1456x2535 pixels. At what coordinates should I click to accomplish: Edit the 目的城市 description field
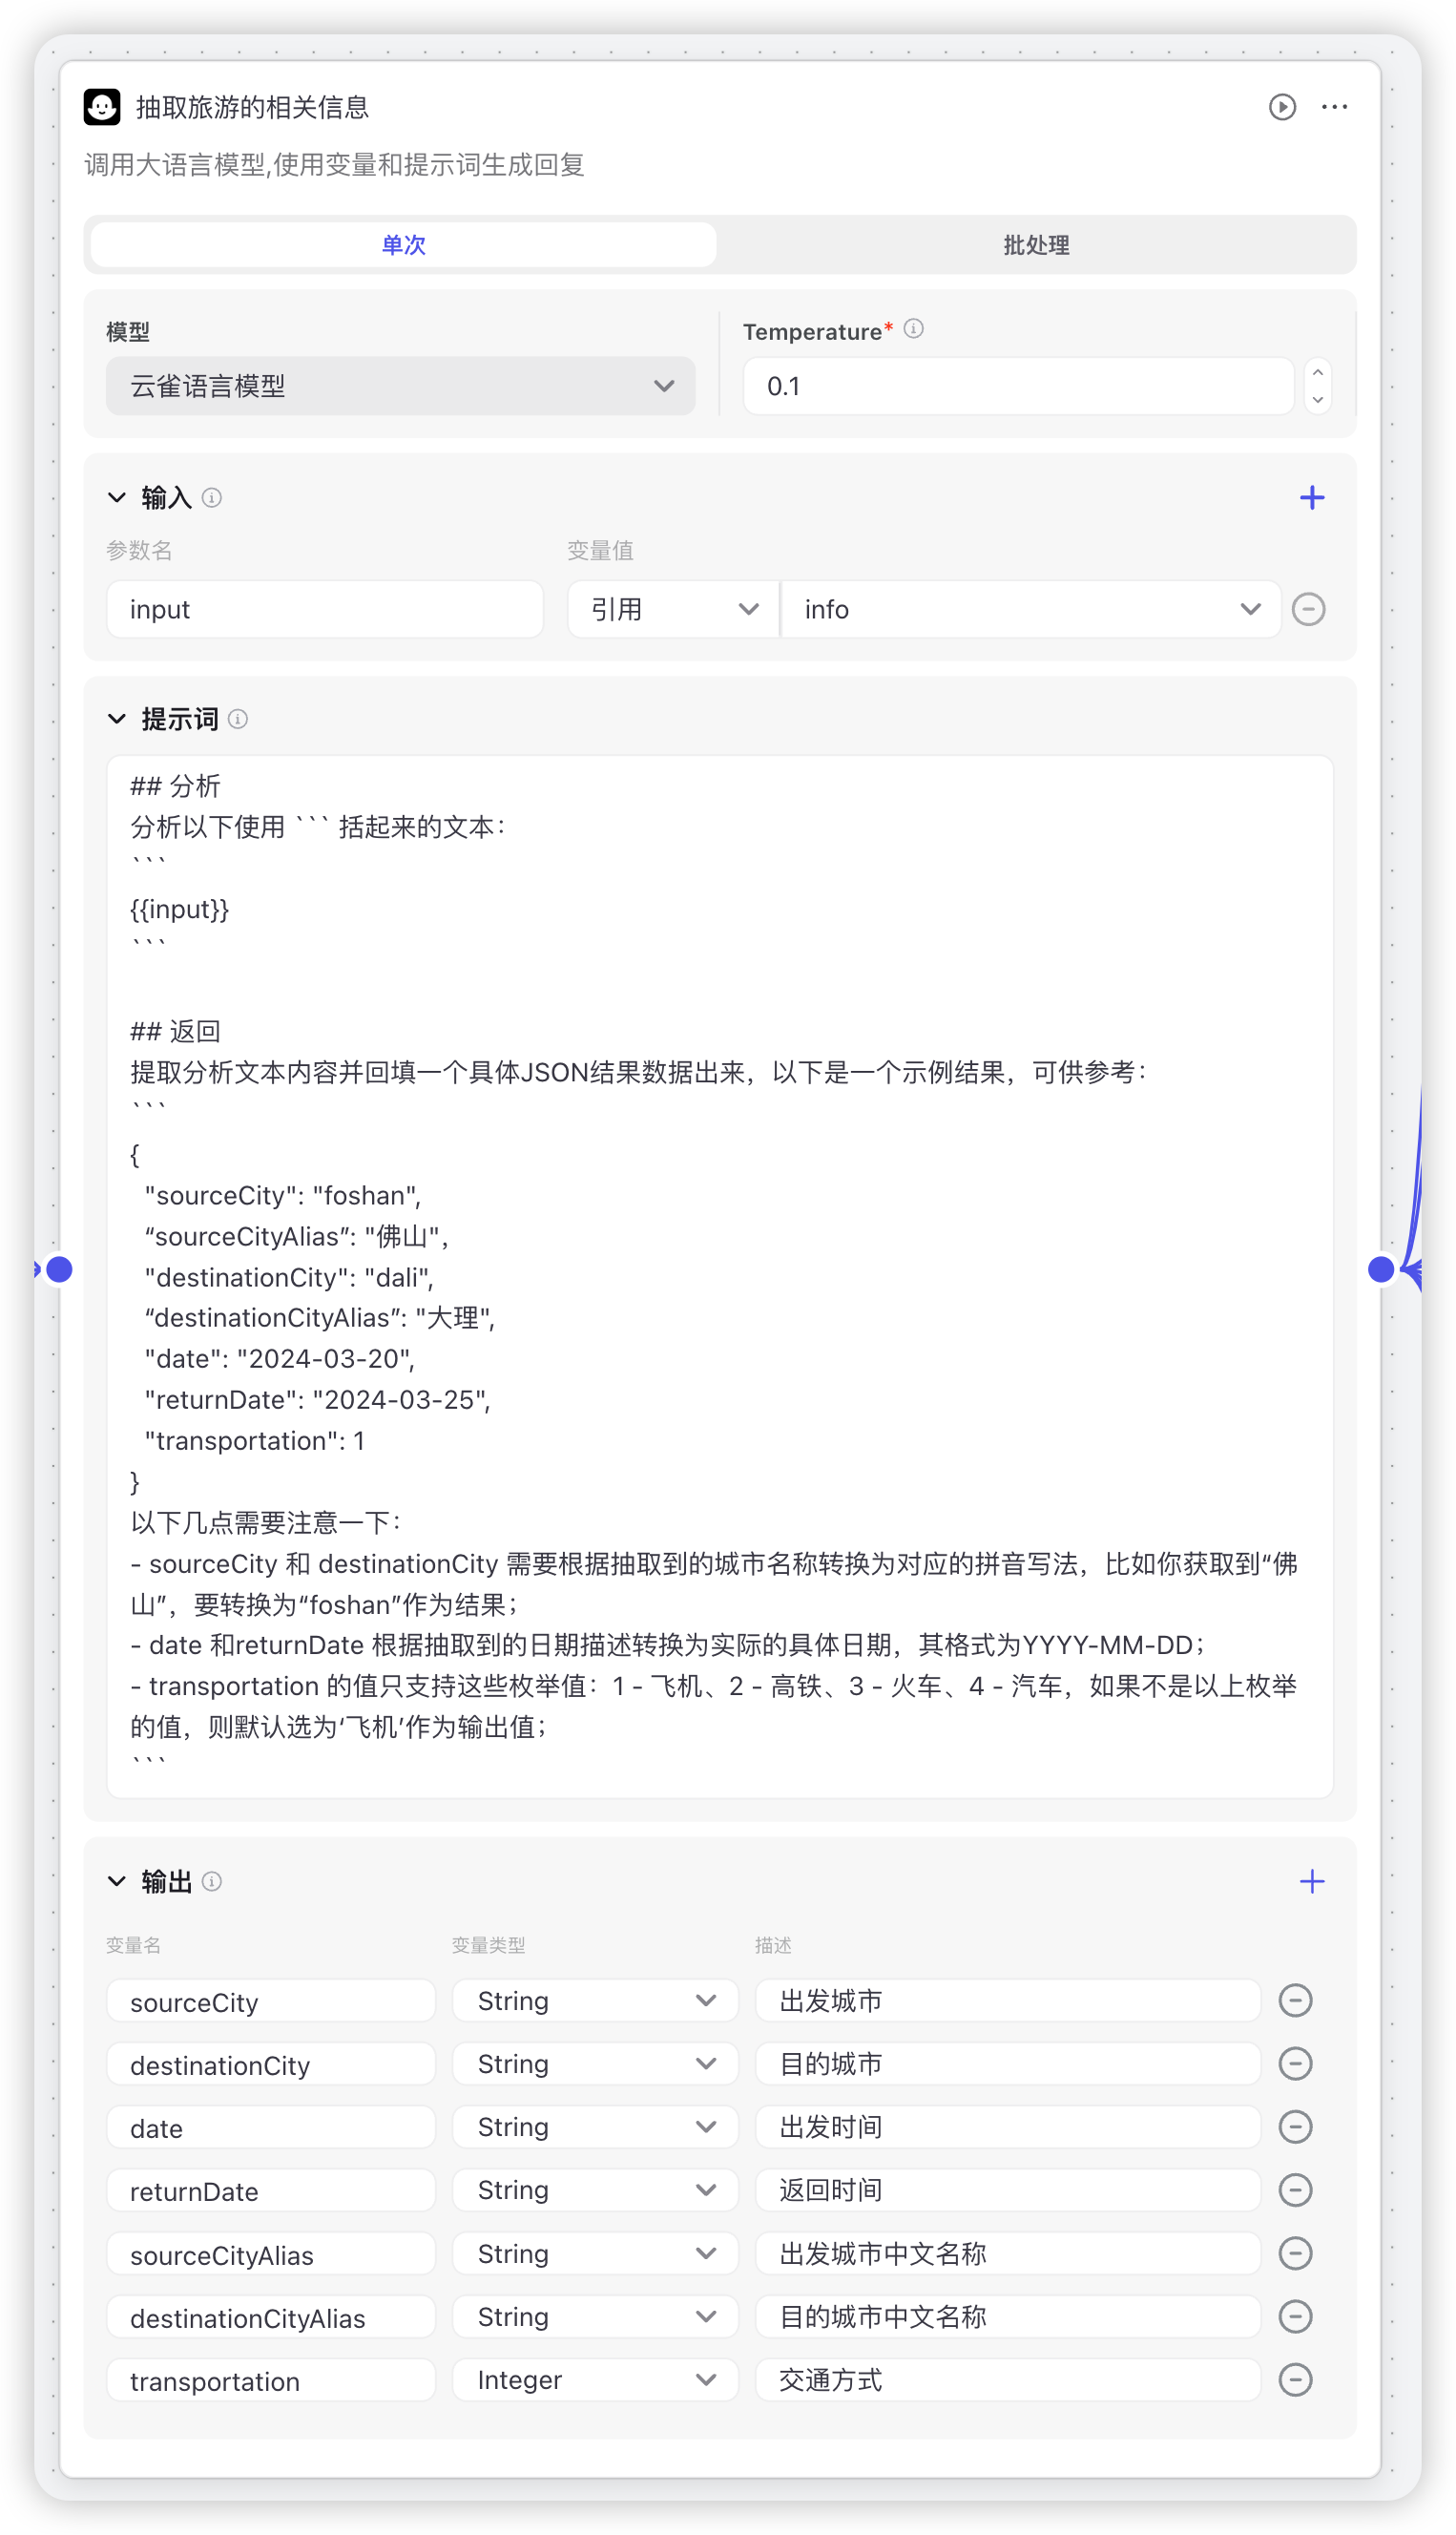coord(1007,2065)
